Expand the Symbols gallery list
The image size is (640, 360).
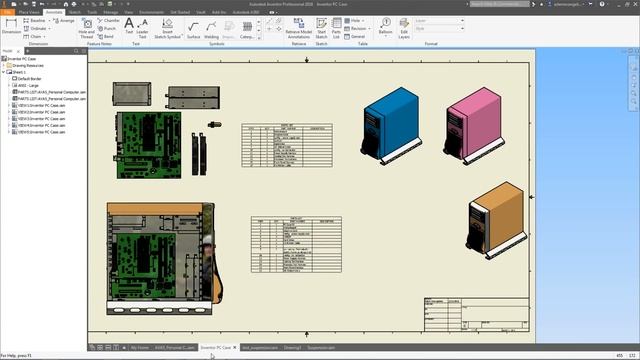tap(259, 38)
